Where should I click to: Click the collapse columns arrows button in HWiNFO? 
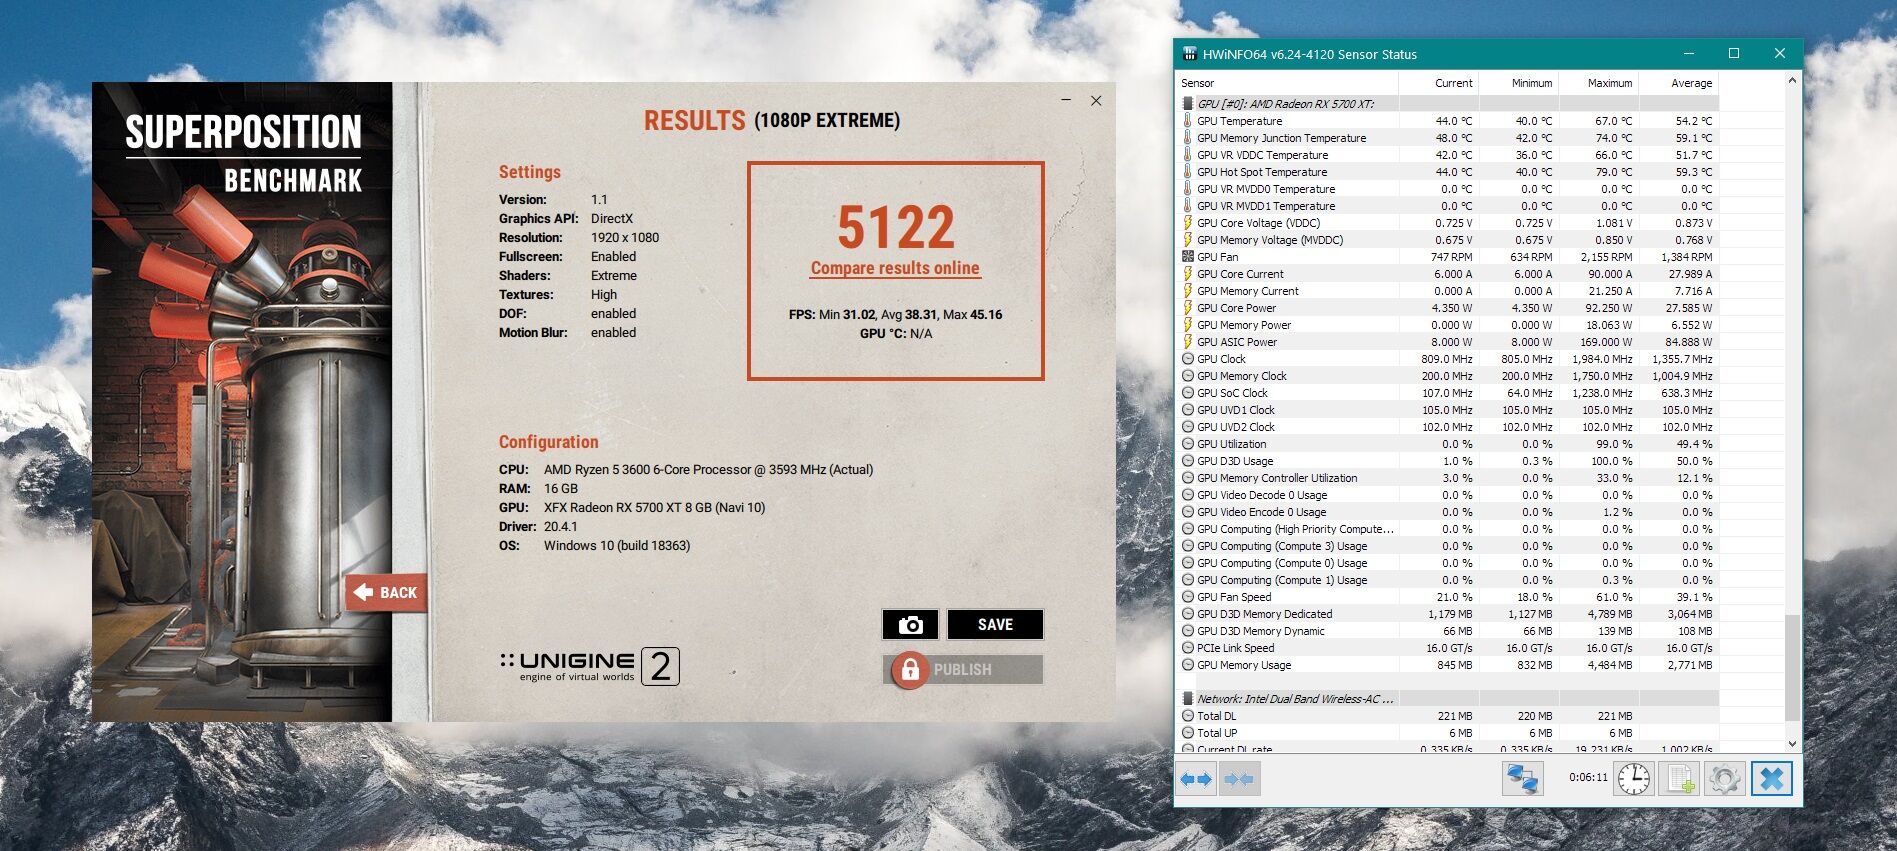click(1240, 779)
